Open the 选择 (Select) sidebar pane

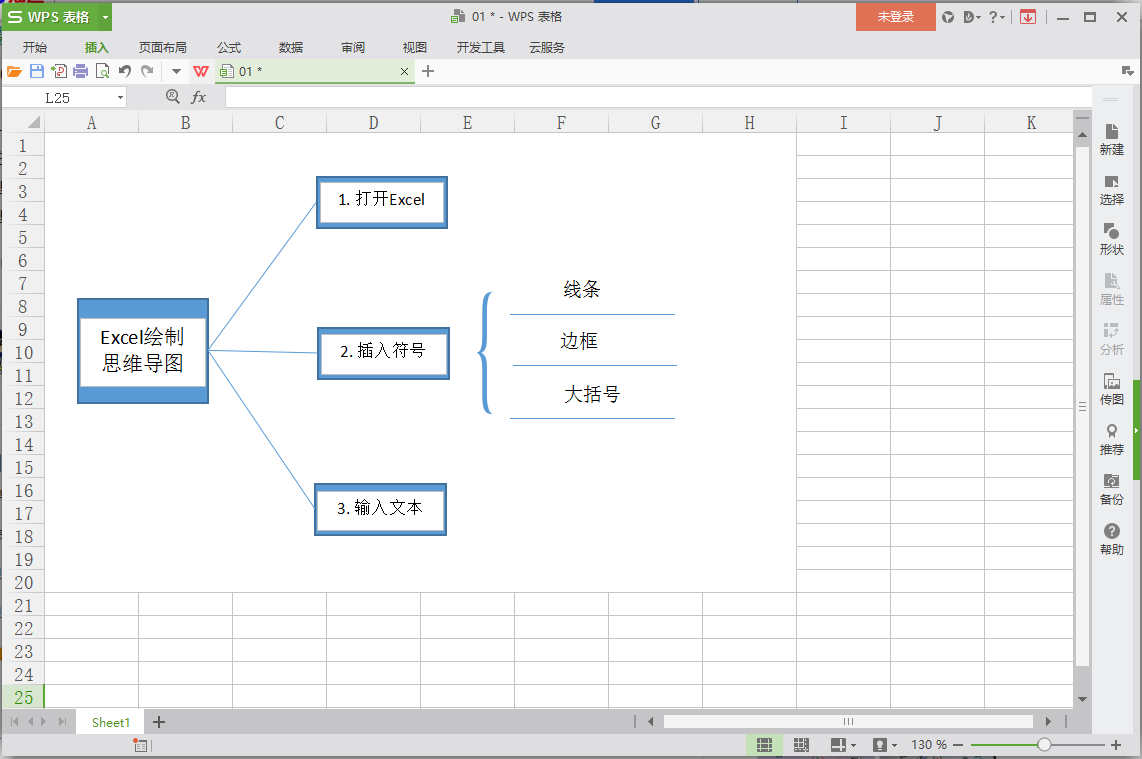[1111, 190]
